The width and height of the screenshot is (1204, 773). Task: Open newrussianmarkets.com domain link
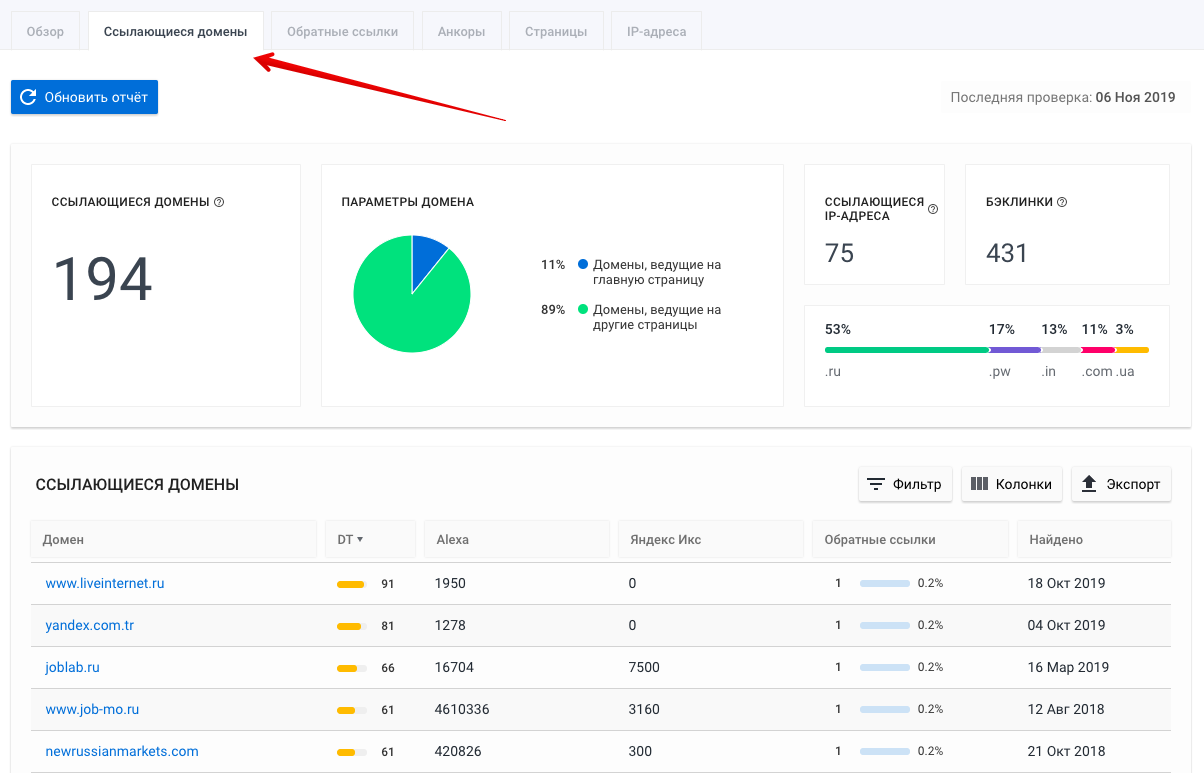pos(122,751)
